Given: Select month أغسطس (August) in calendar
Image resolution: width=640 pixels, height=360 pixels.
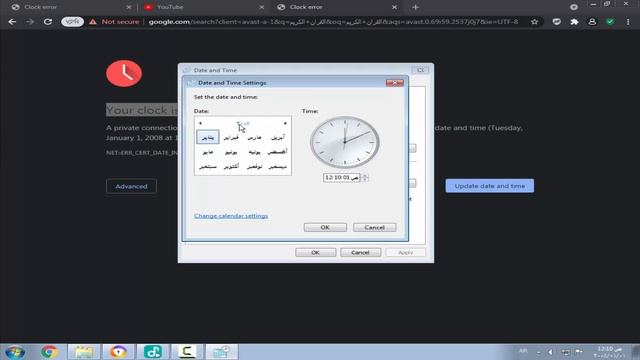Looking at the screenshot, I should [x=278, y=152].
